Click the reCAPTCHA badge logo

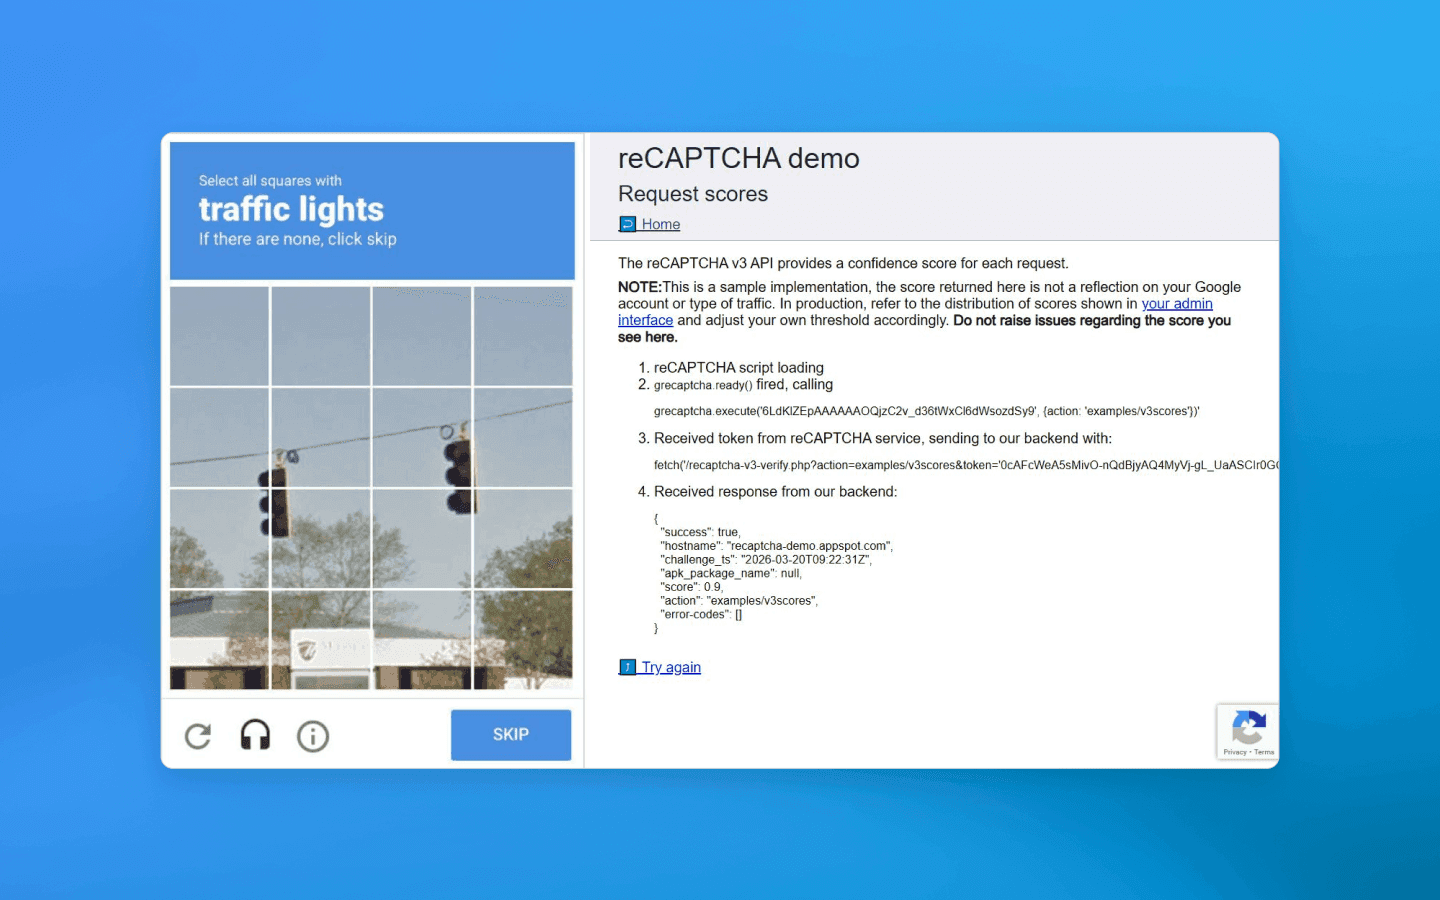[1248, 727]
